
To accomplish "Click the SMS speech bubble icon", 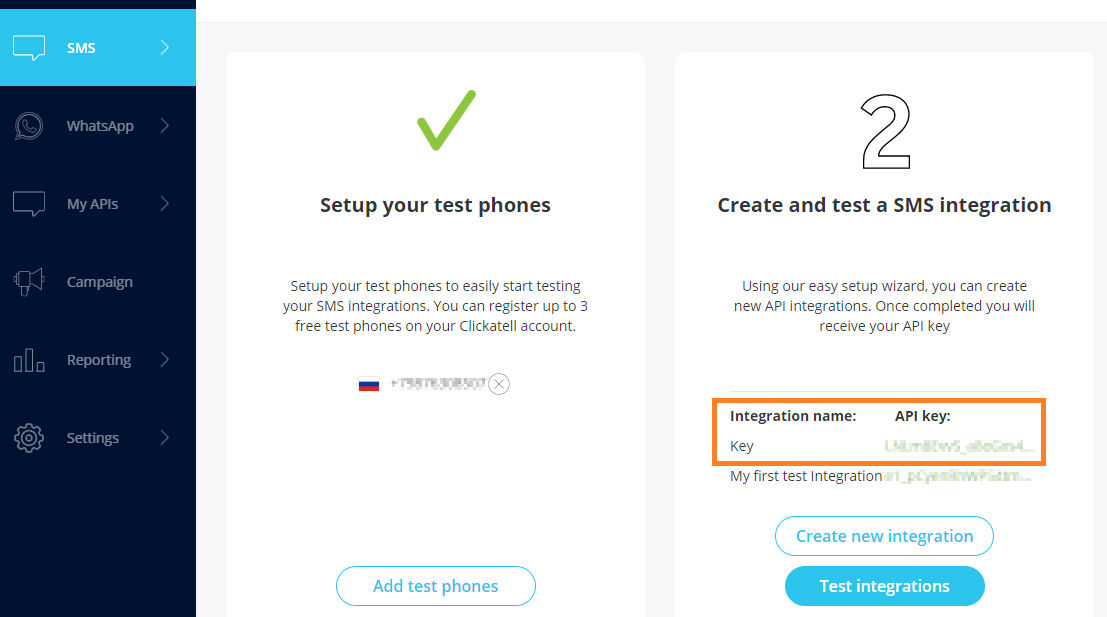I will click(x=29, y=48).
